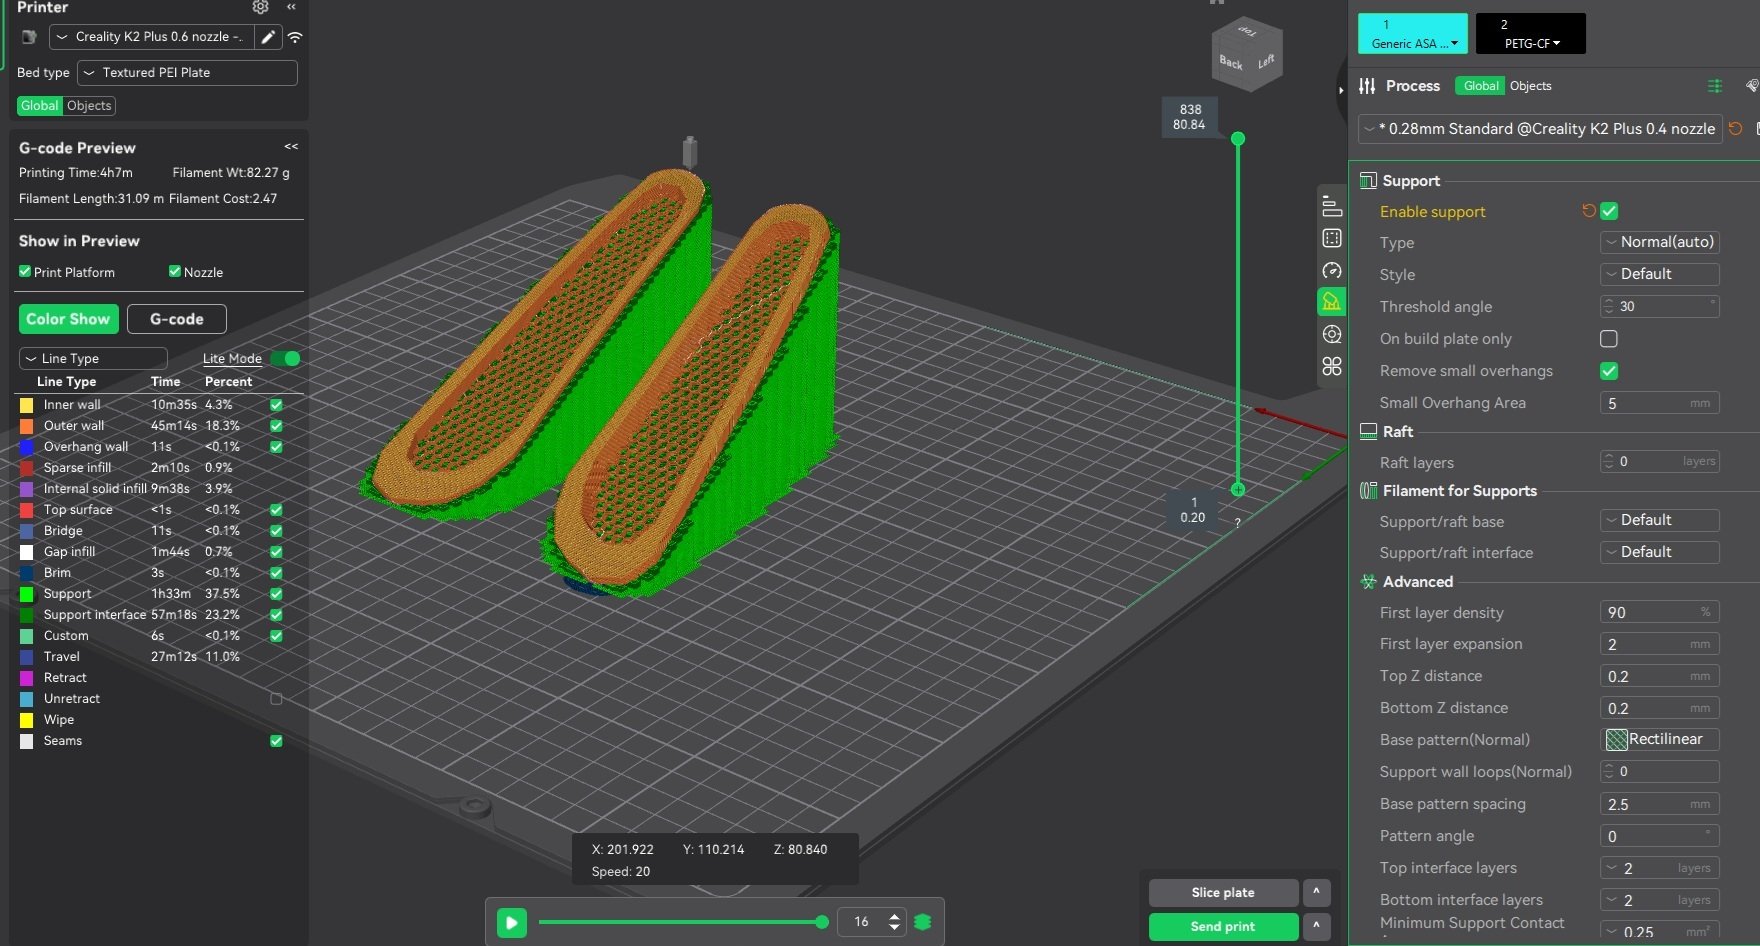Image resolution: width=1760 pixels, height=946 pixels.
Task: Click the orange reset icon beside process preset
Action: click(1735, 129)
